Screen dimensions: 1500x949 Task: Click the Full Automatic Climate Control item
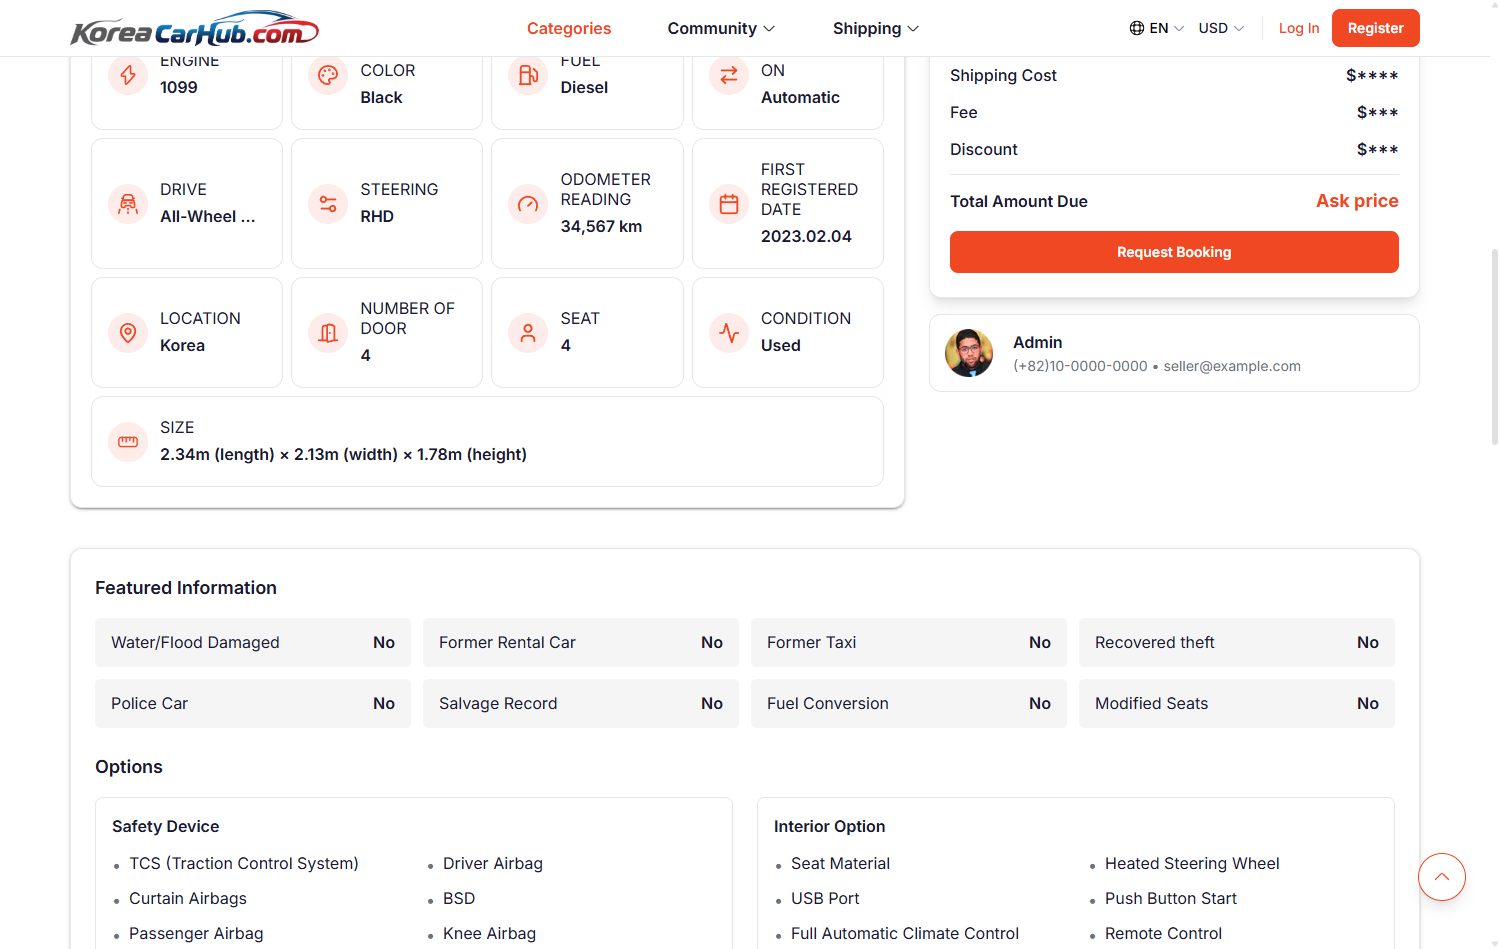pos(905,934)
